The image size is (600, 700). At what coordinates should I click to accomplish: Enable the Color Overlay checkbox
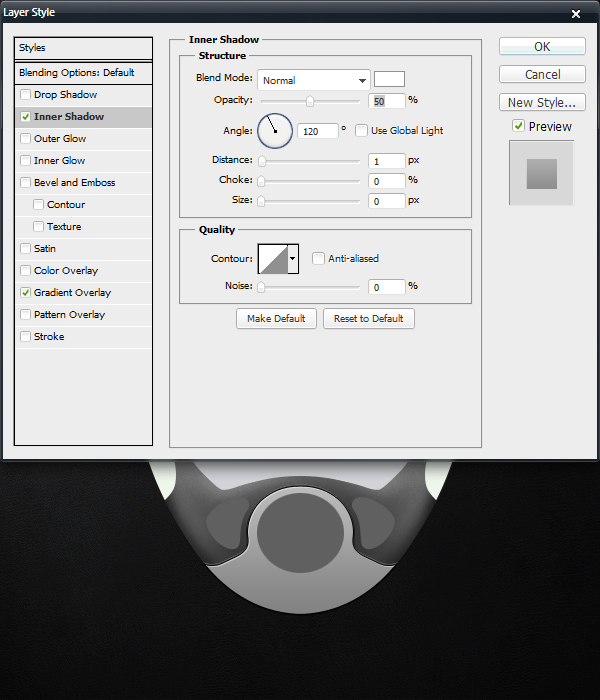pos(25,271)
